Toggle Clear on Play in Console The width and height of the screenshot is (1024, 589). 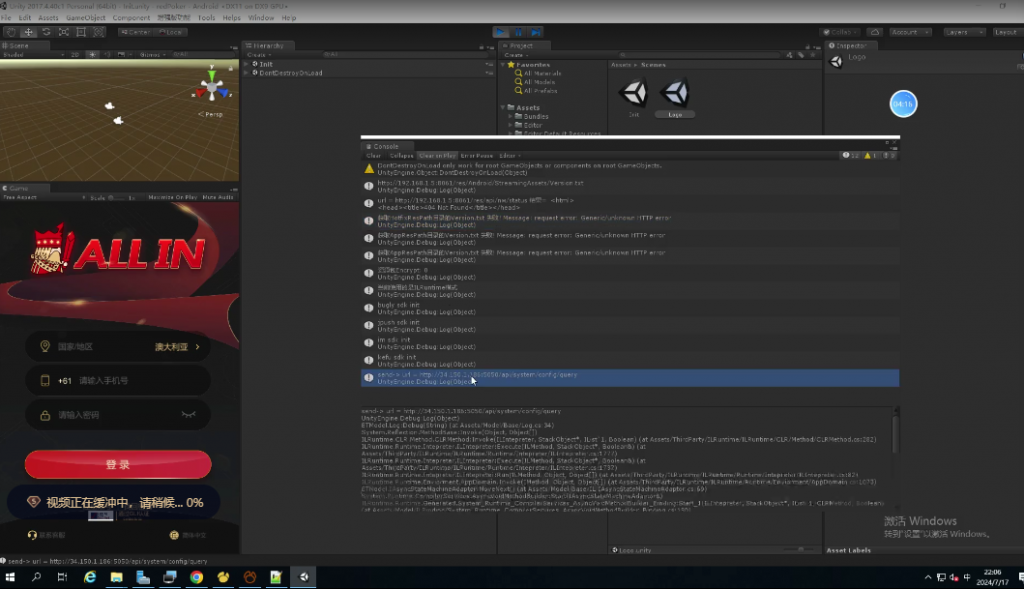pos(438,156)
